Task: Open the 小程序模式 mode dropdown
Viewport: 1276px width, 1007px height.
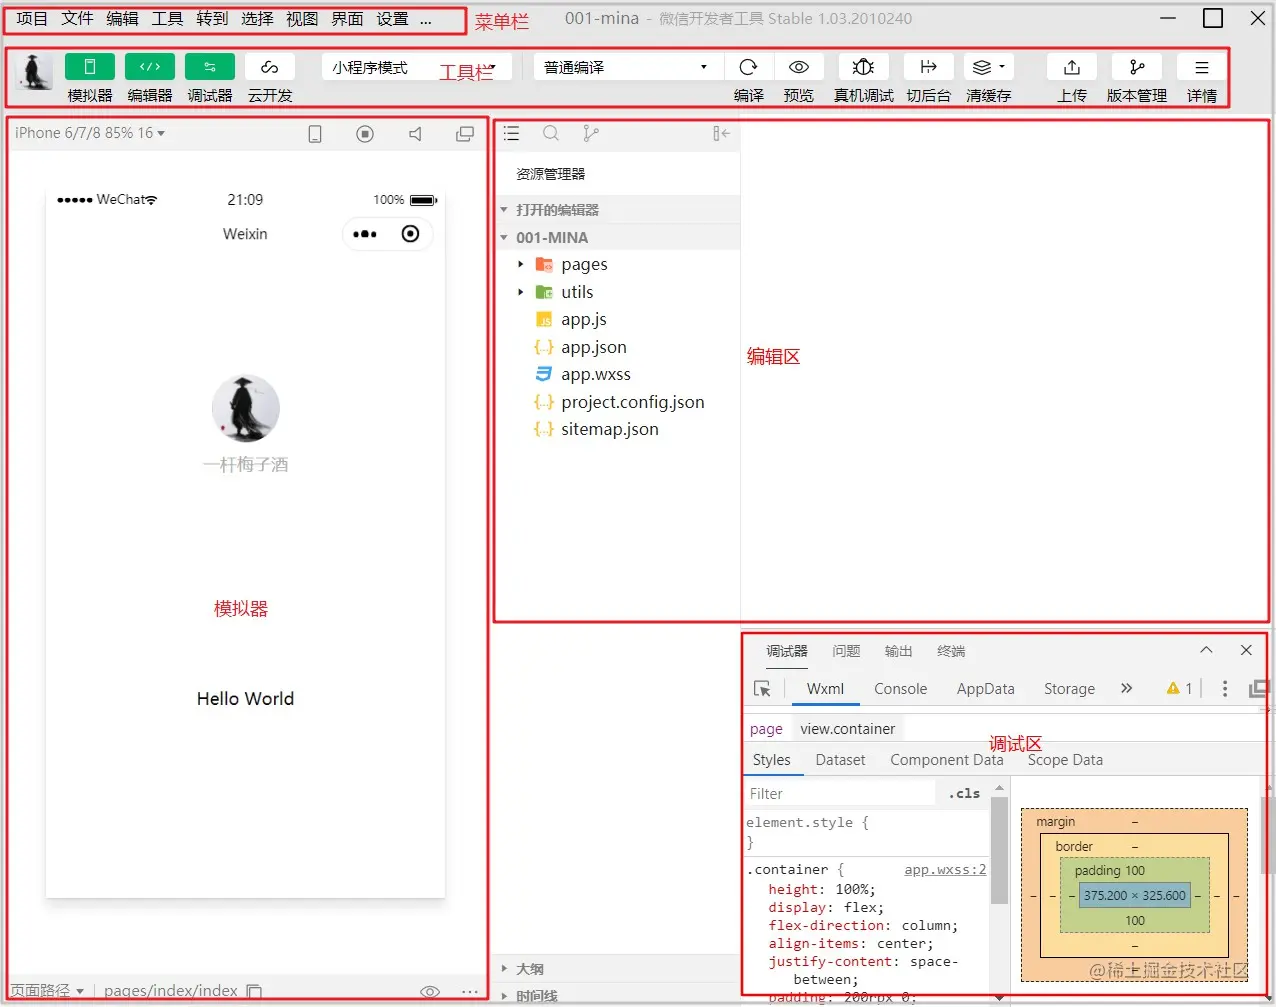Action: coord(417,67)
